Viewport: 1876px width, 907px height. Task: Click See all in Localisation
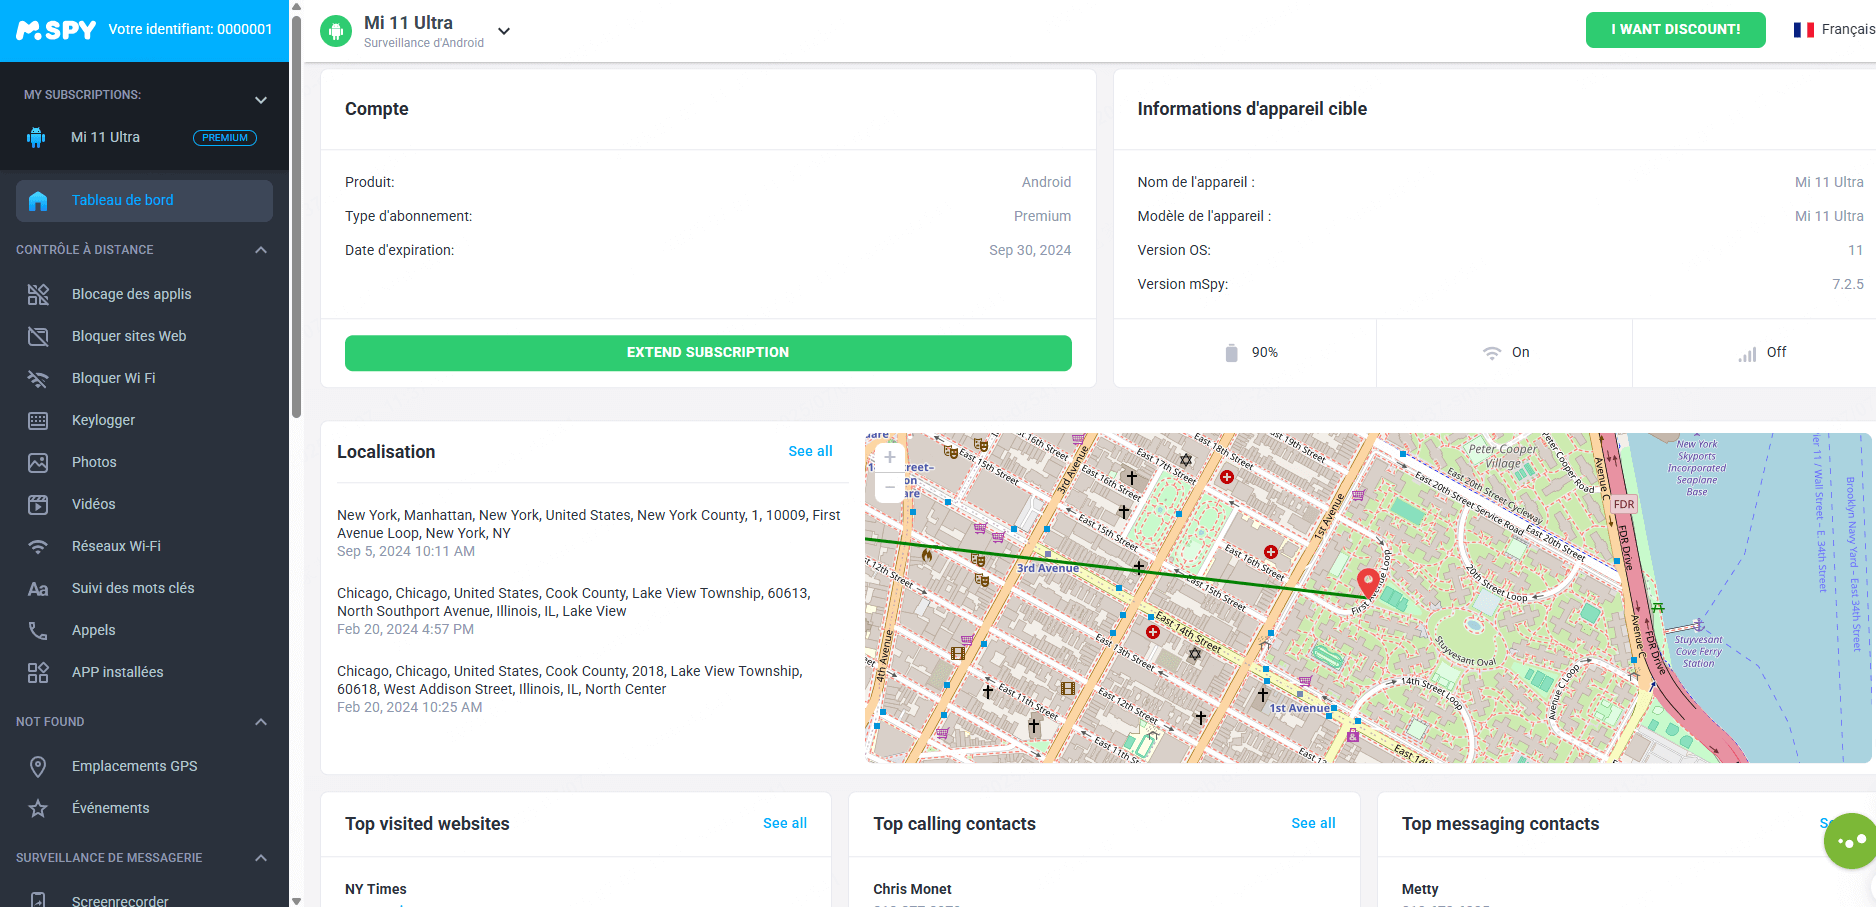(x=810, y=451)
